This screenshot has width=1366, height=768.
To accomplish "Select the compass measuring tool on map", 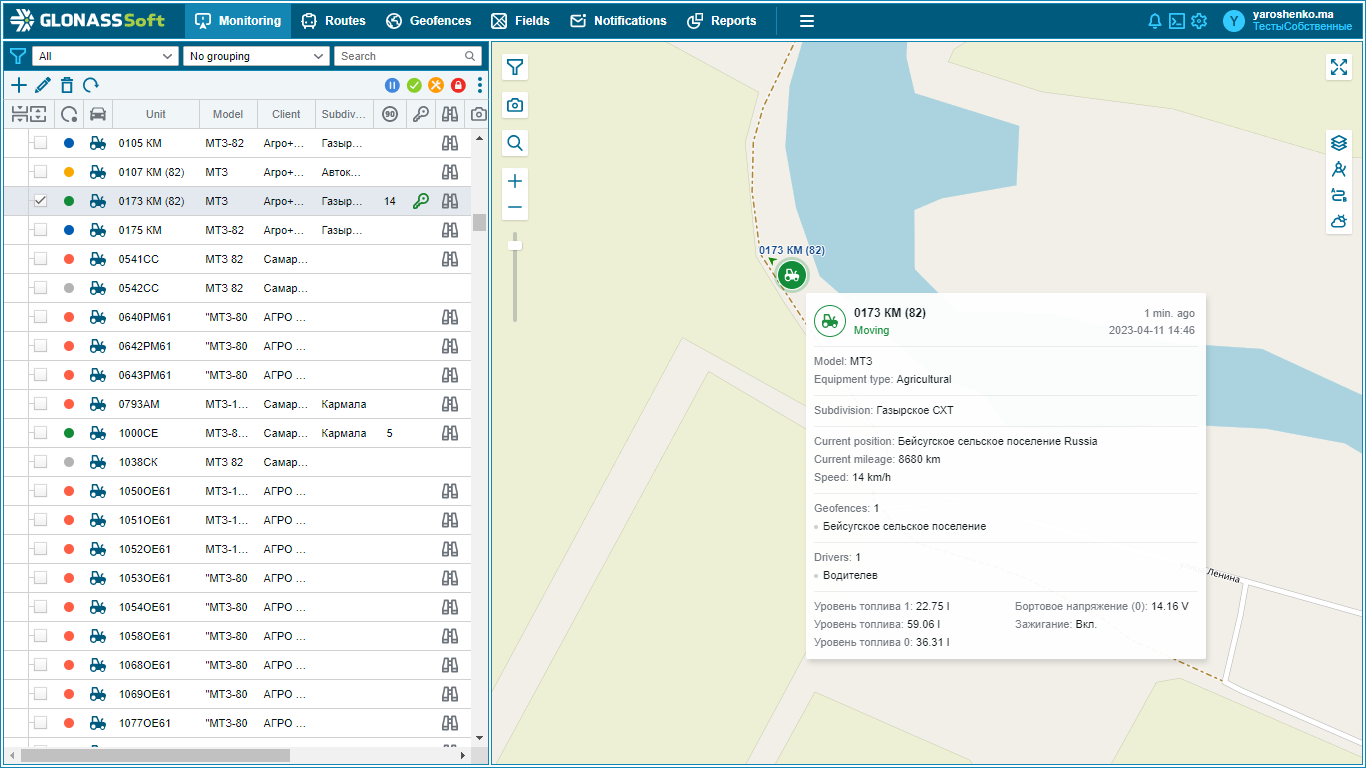I will pyautogui.click(x=1339, y=169).
